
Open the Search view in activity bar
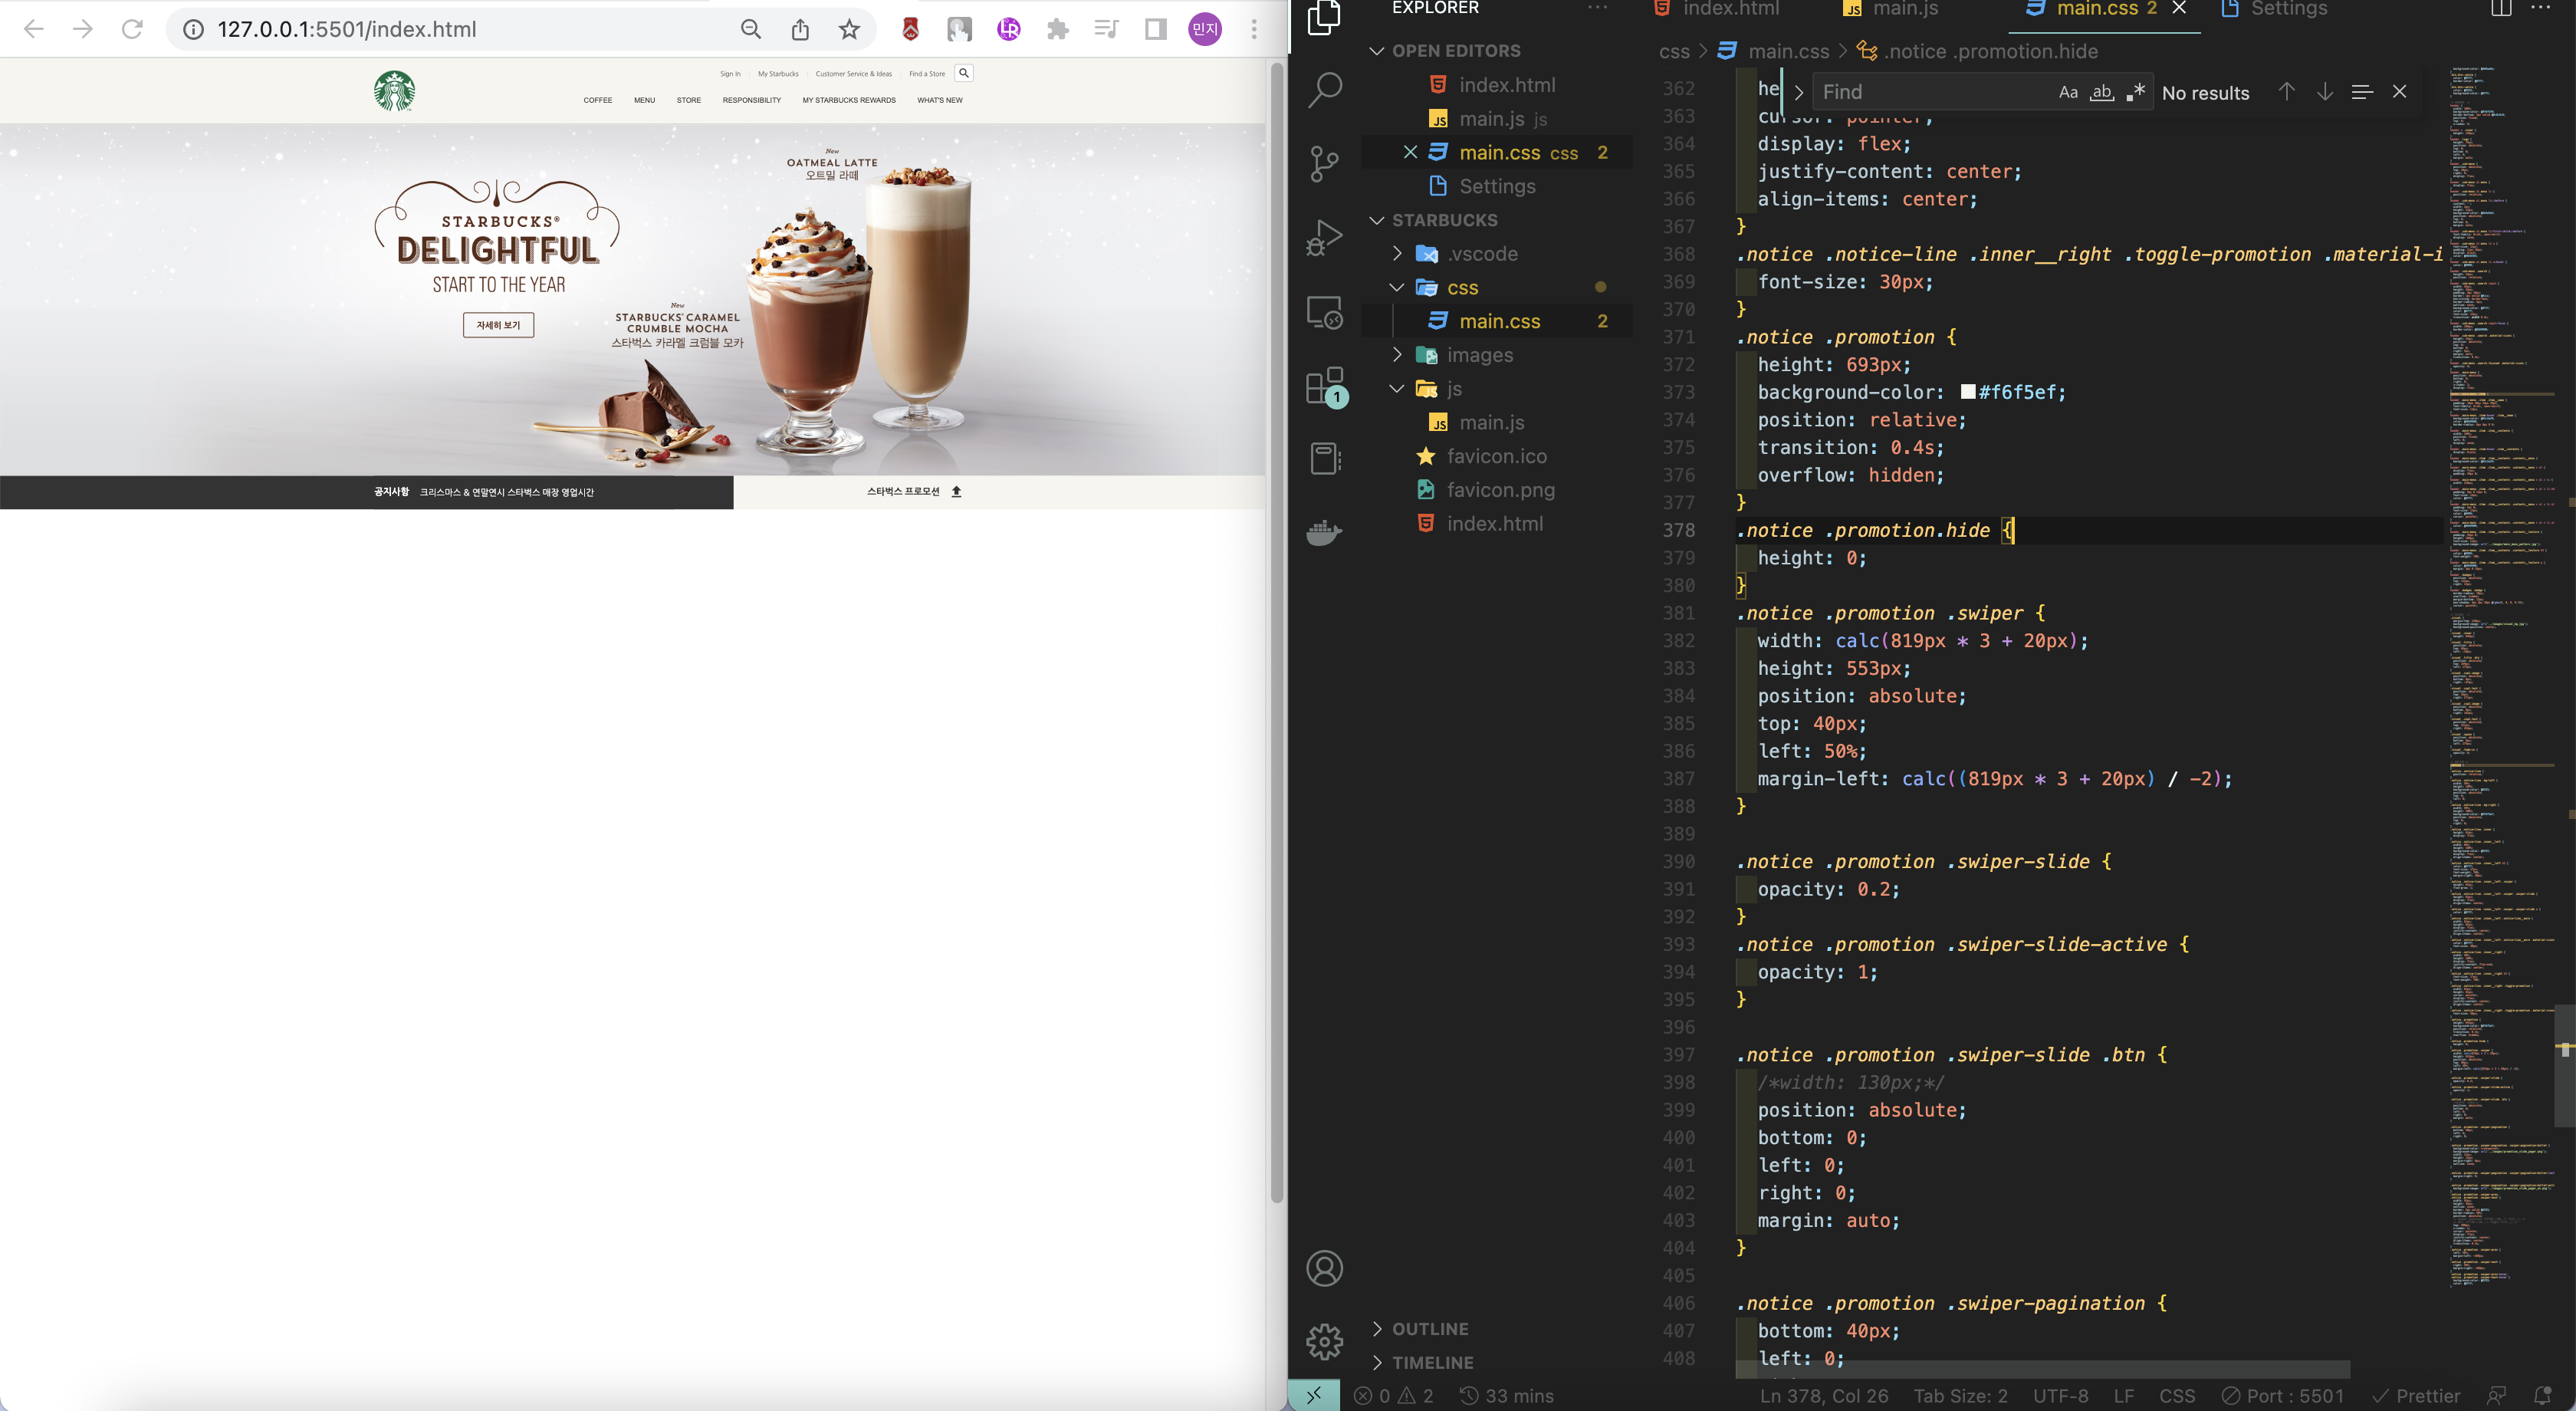tap(1324, 90)
